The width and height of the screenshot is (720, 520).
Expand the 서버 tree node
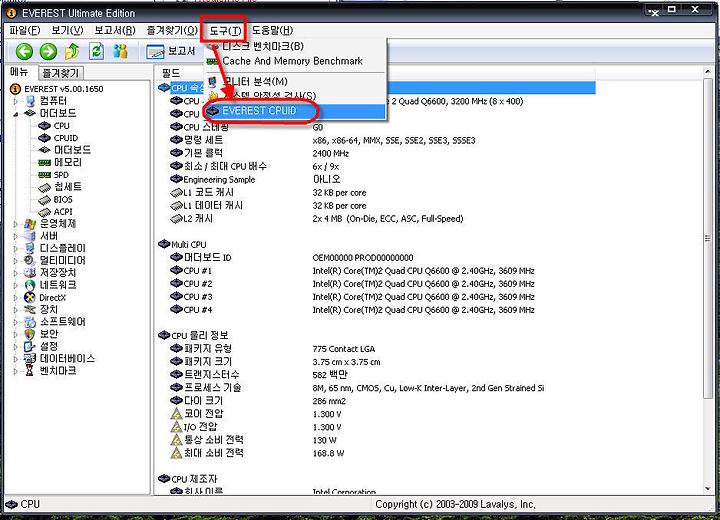click(16, 236)
